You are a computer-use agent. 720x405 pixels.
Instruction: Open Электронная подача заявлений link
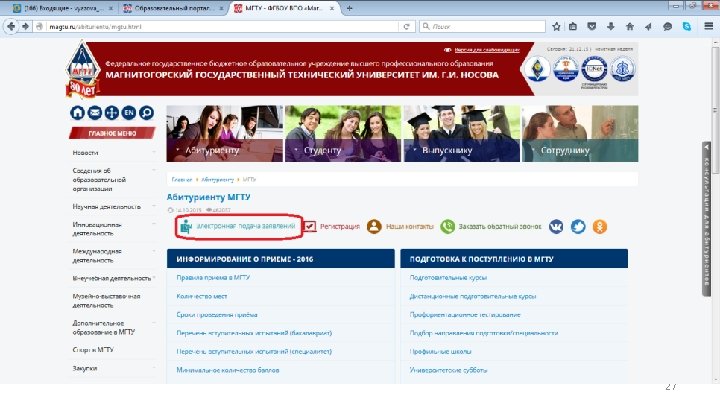[246, 226]
